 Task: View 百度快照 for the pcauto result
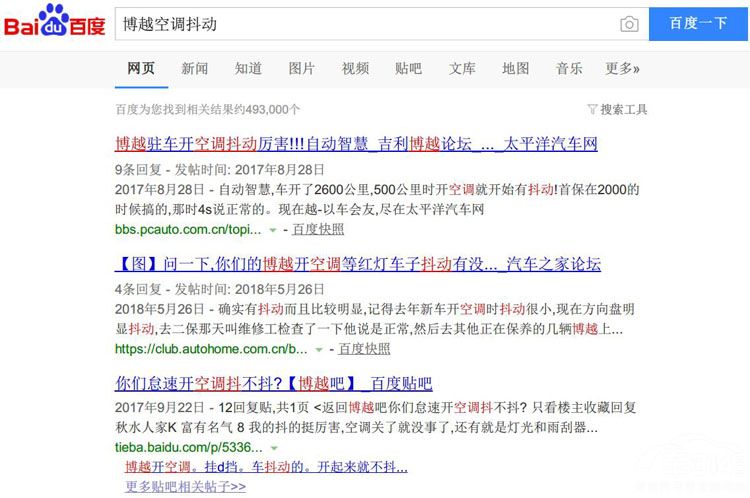pos(318,230)
